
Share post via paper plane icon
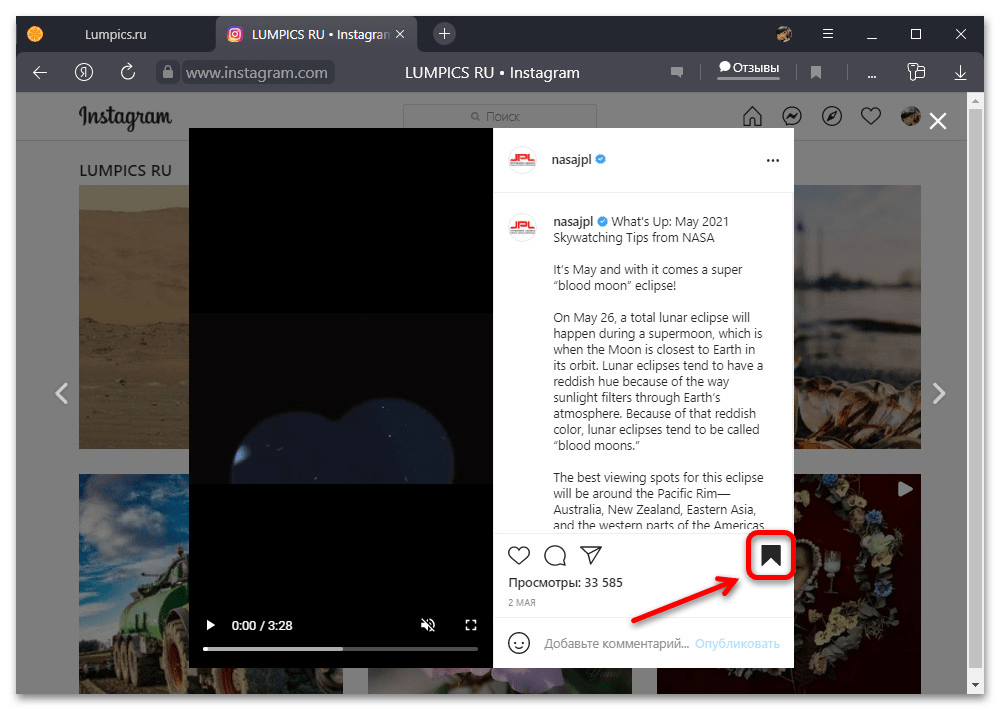click(x=591, y=555)
